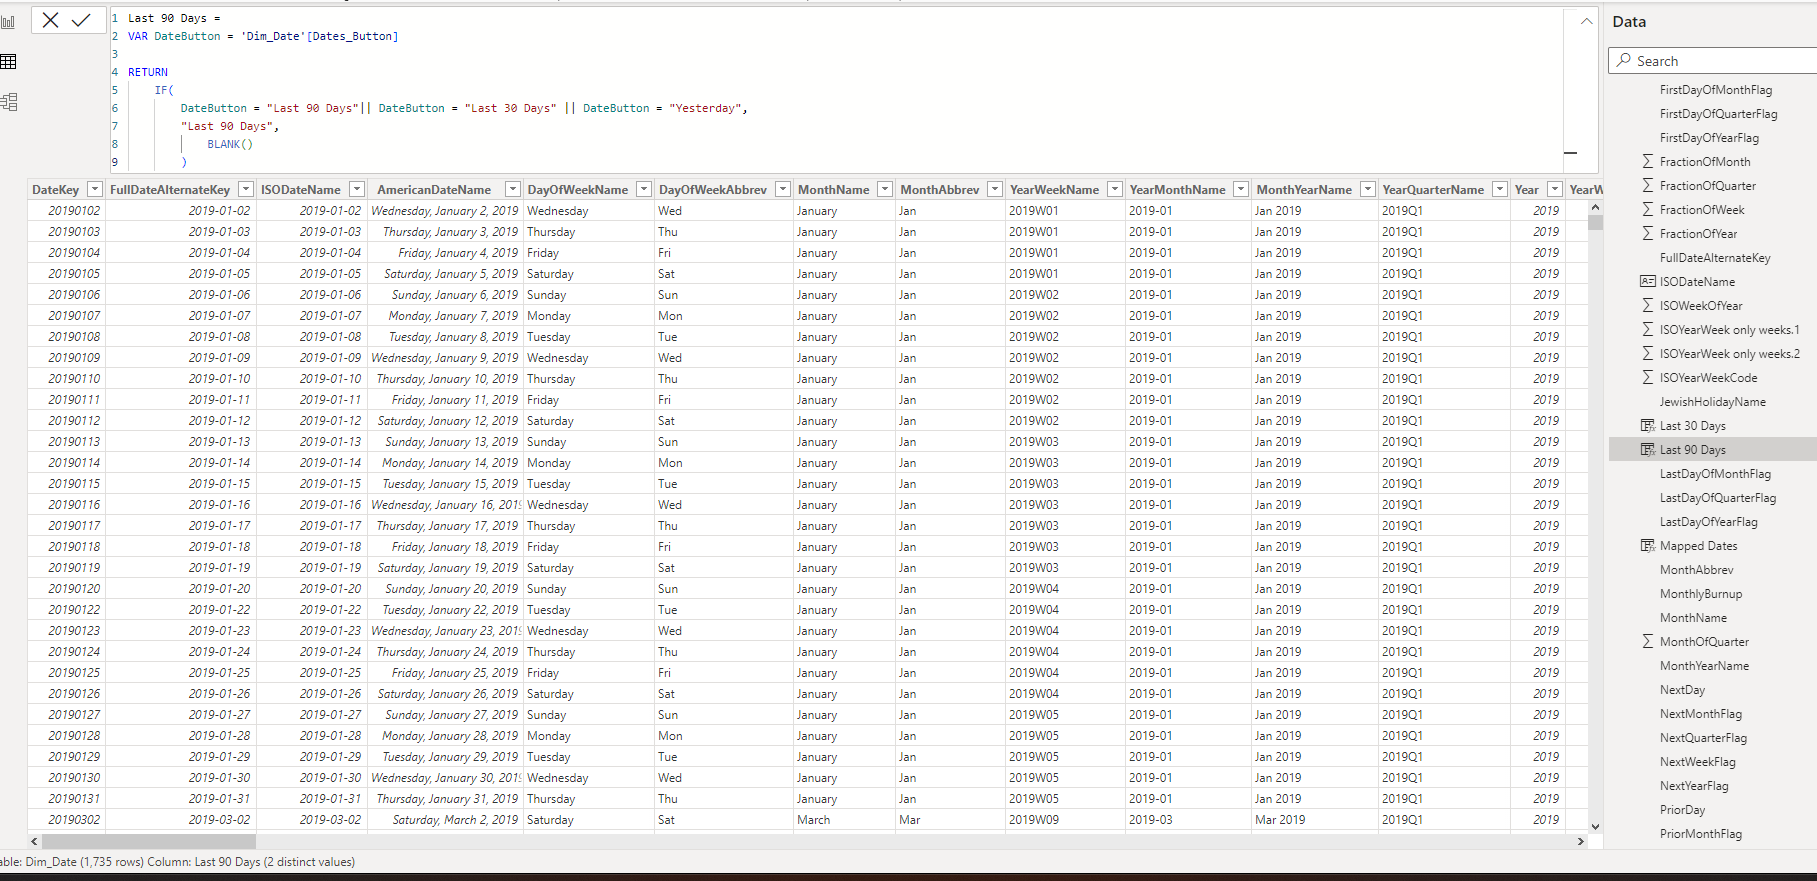The image size is (1817, 881).
Task: Click the sigma icon next to ISOWeekOfYear
Action: click(x=1647, y=306)
